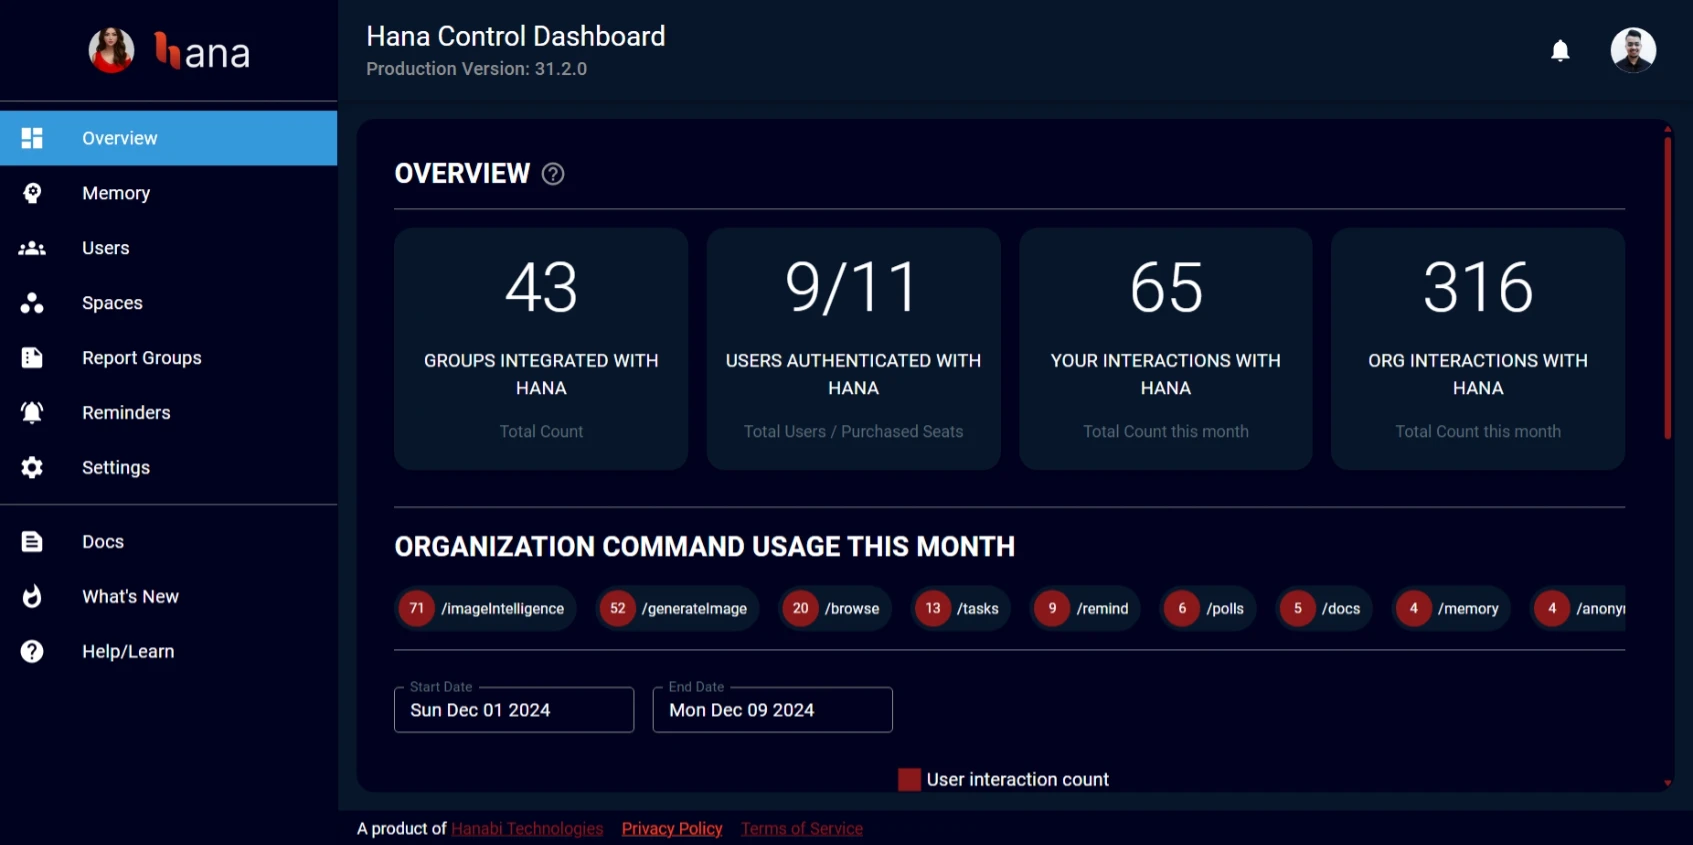Open the Terms of Service link
Image resolution: width=1693 pixels, height=845 pixels.
tap(802, 828)
